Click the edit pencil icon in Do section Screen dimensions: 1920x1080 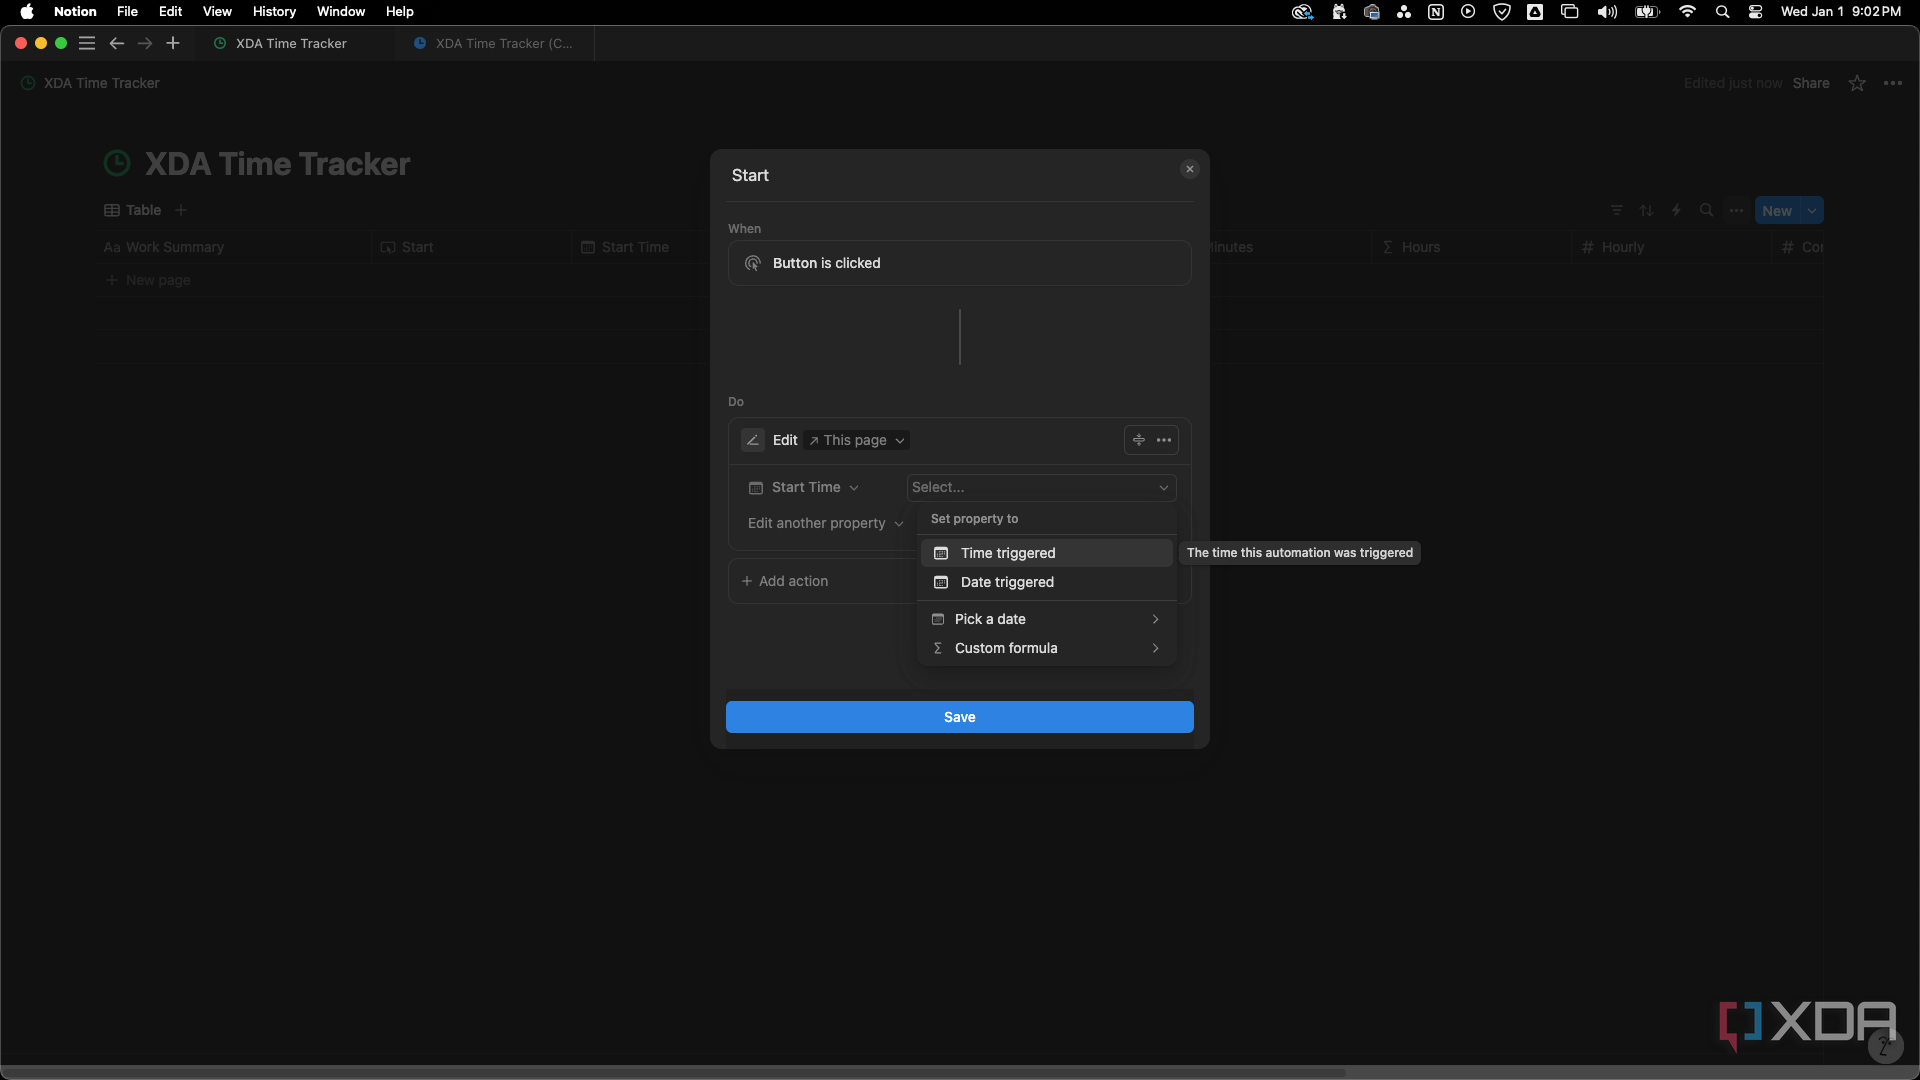click(753, 439)
